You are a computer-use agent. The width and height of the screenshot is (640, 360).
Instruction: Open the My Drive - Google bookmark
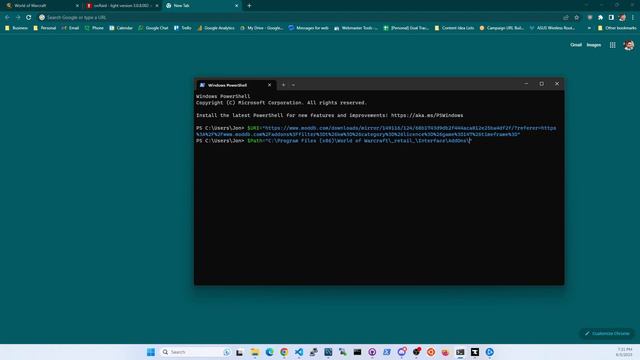(261, 28)
